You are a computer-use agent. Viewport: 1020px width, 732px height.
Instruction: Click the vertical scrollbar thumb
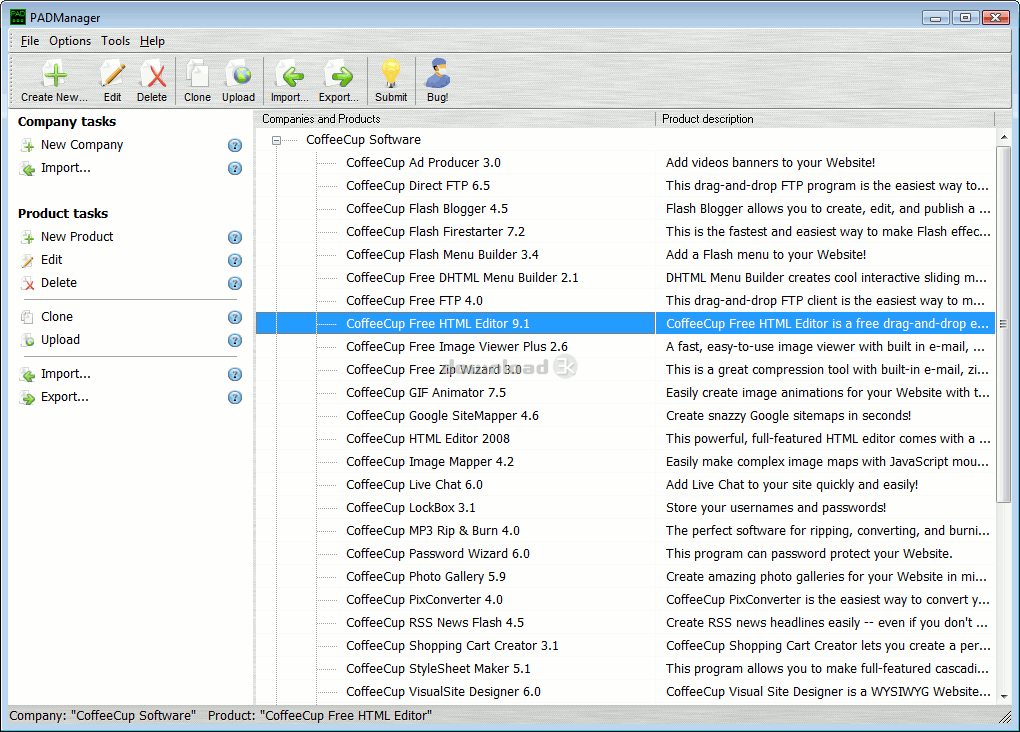click(x=1004, y=324)
